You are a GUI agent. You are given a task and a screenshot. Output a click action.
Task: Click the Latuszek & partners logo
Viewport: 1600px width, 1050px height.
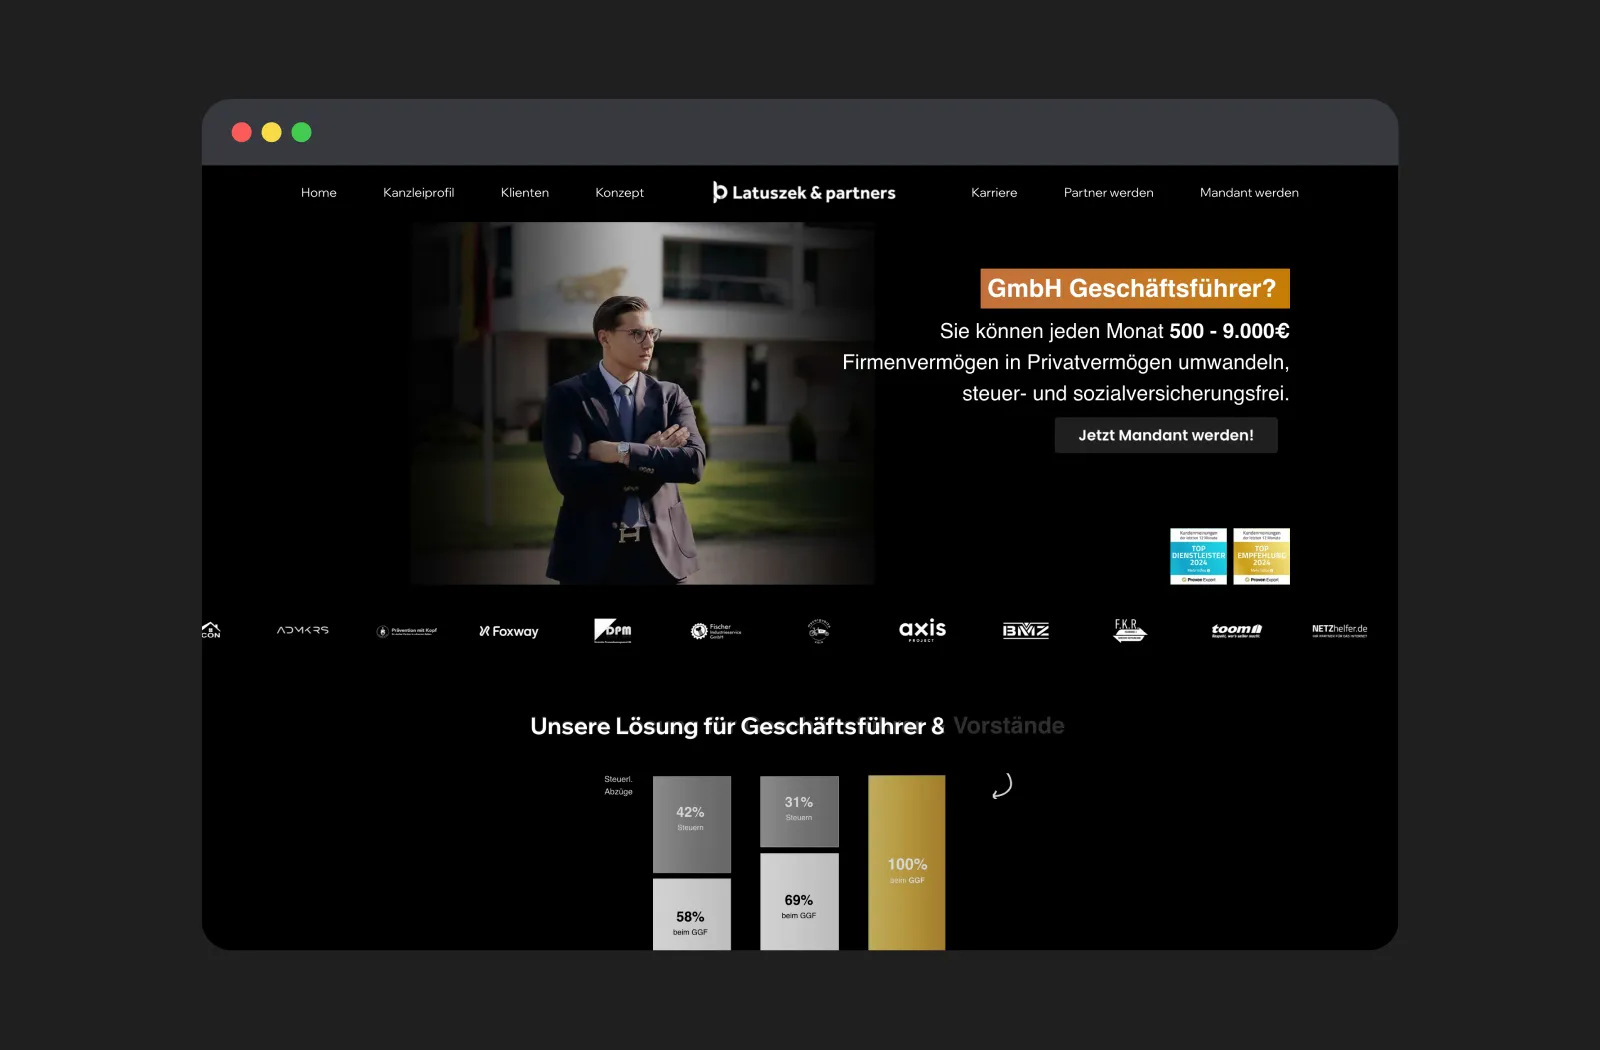(x=804, y=192)
